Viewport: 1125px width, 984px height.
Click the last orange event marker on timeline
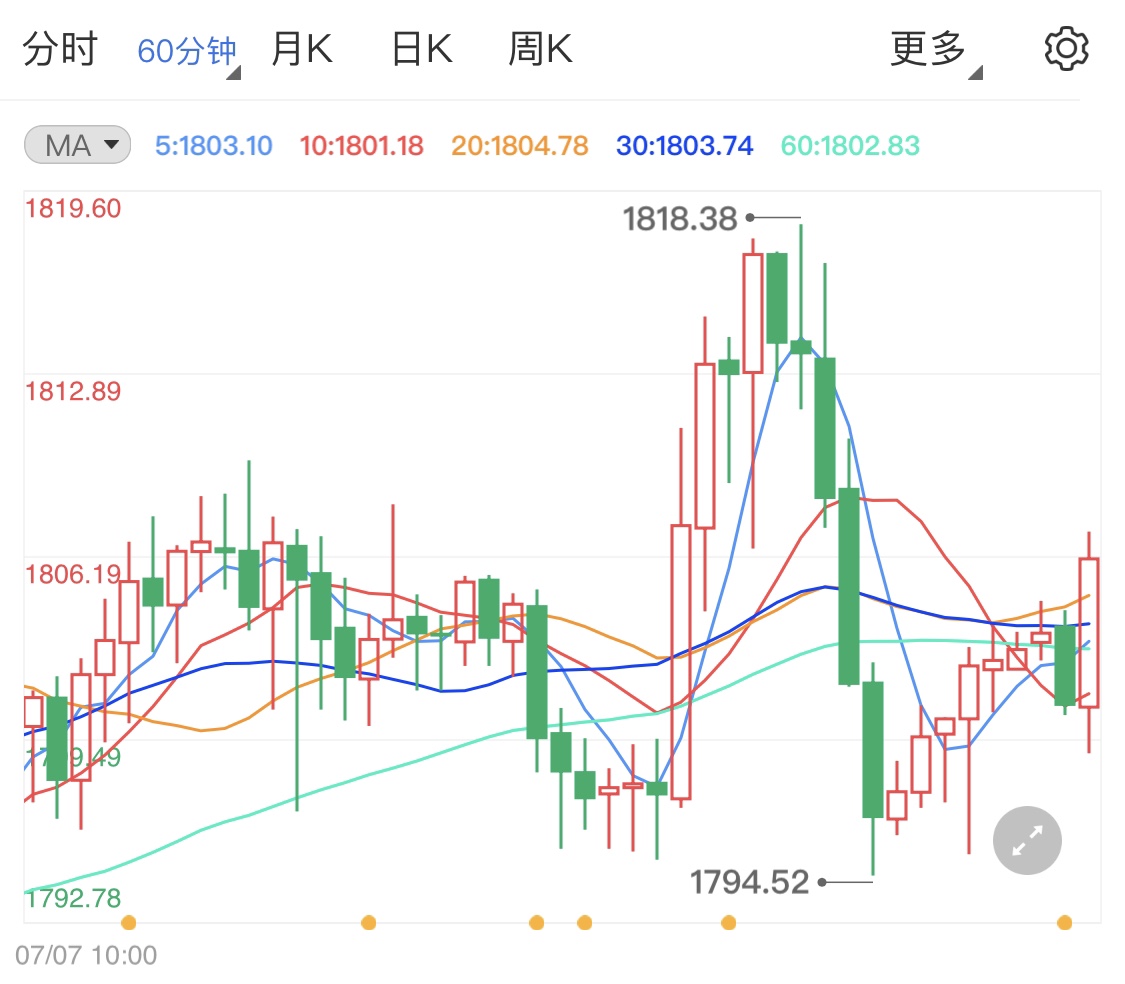[x=1065, y=922]
